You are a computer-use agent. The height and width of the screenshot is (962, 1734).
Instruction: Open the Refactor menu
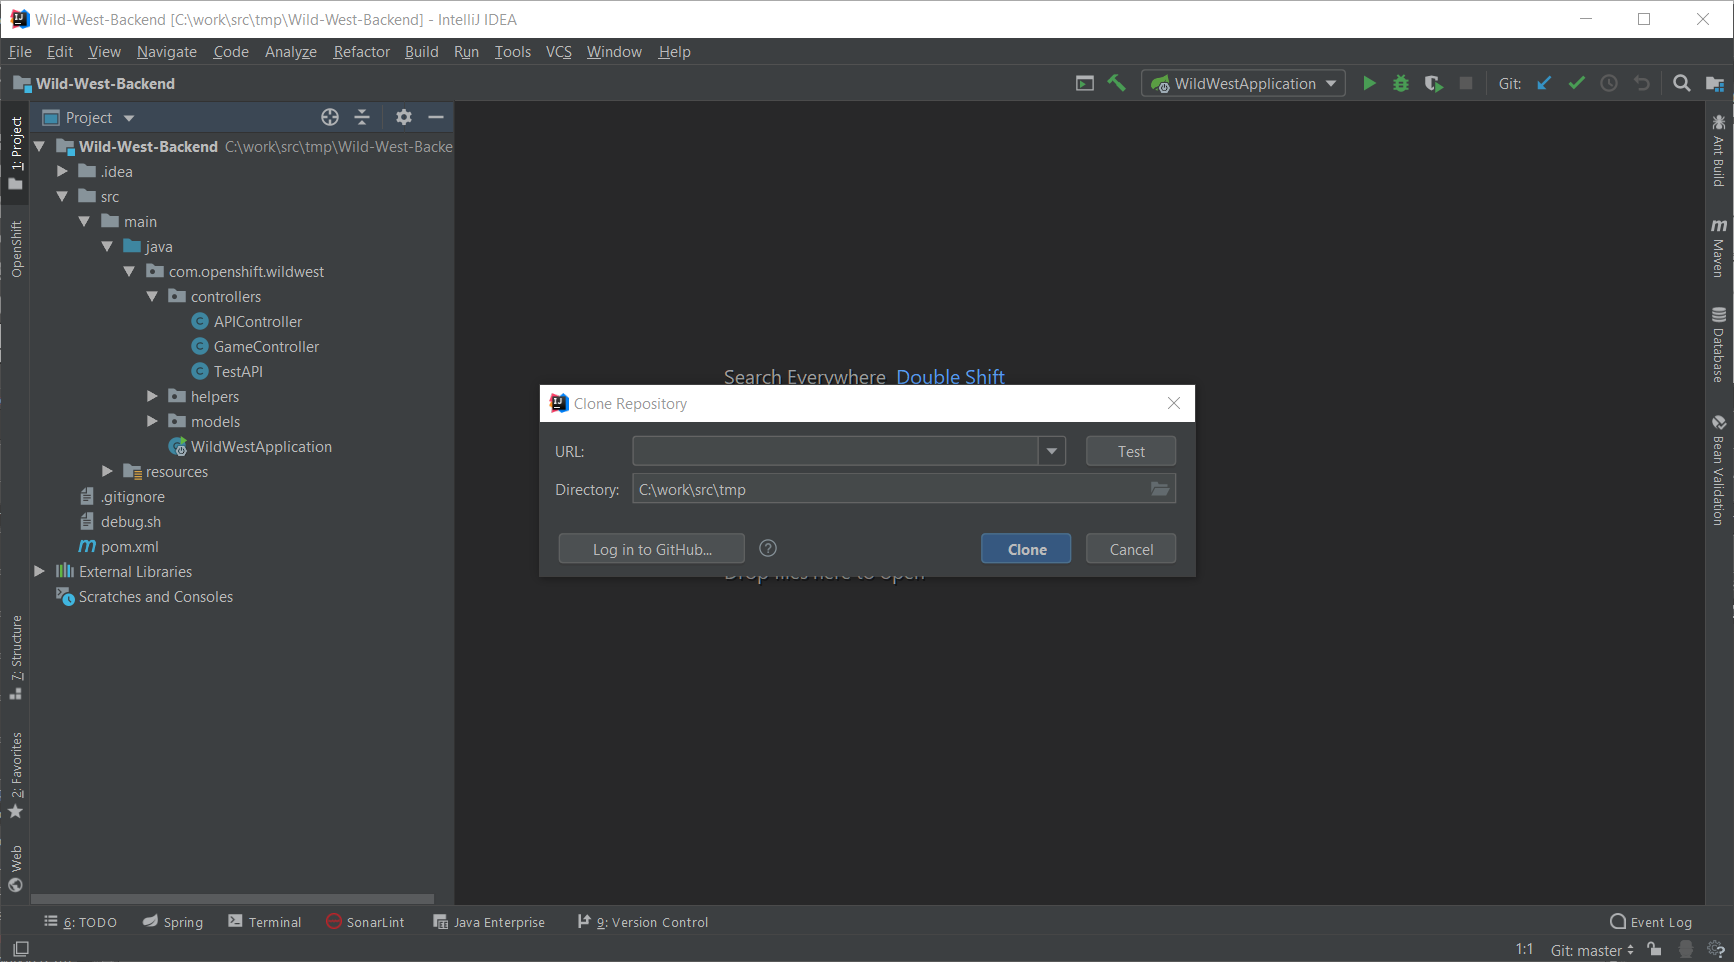tap(362, 51)
